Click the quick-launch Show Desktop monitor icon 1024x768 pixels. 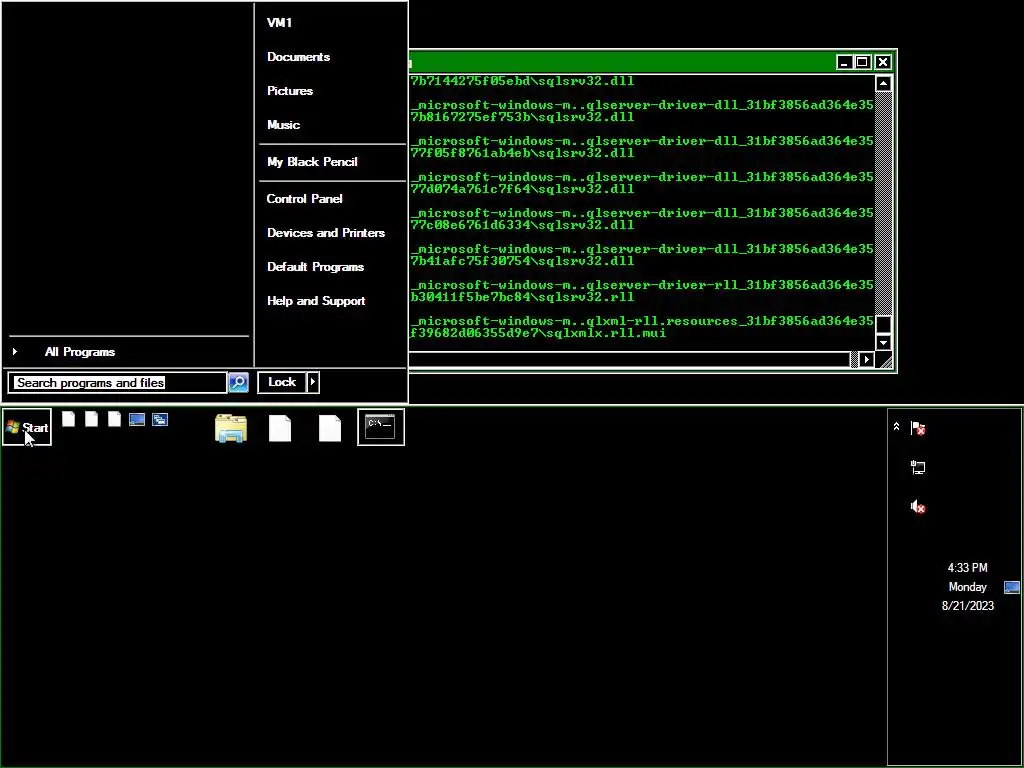click(136, 419)
